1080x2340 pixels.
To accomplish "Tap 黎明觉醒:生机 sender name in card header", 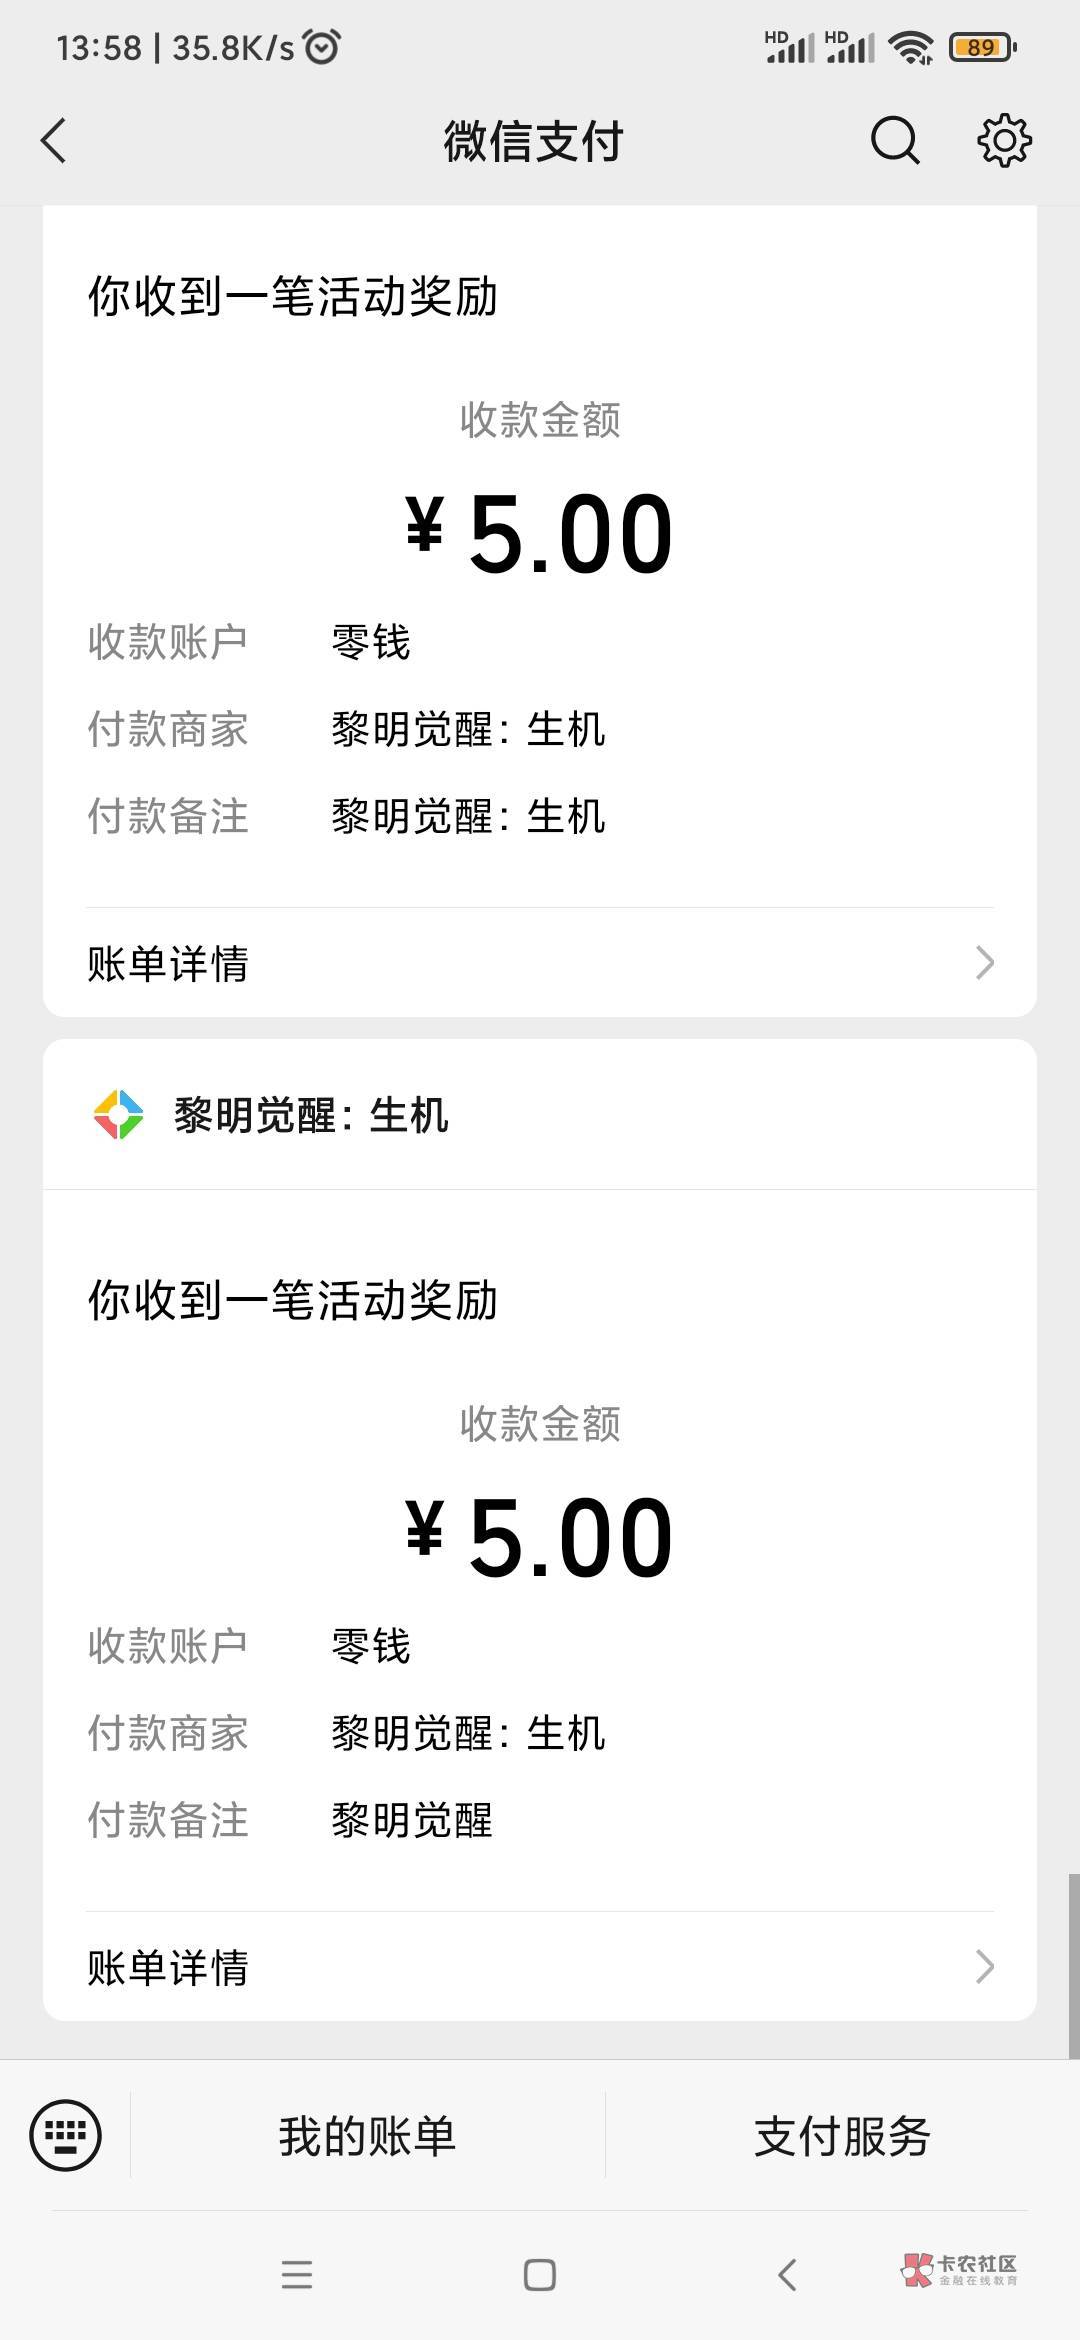I will tap(311, 1115).
